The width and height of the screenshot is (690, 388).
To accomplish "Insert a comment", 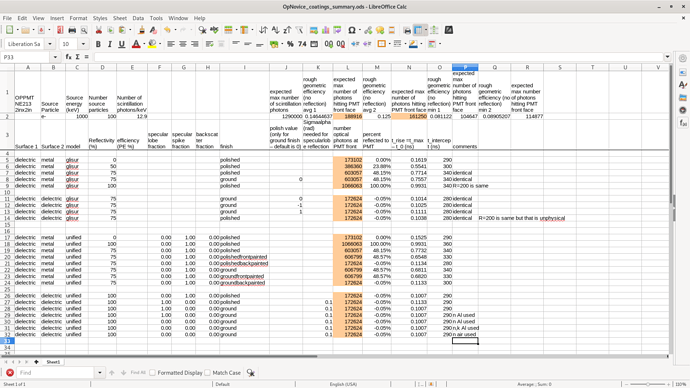I will [x=380, y=30].
